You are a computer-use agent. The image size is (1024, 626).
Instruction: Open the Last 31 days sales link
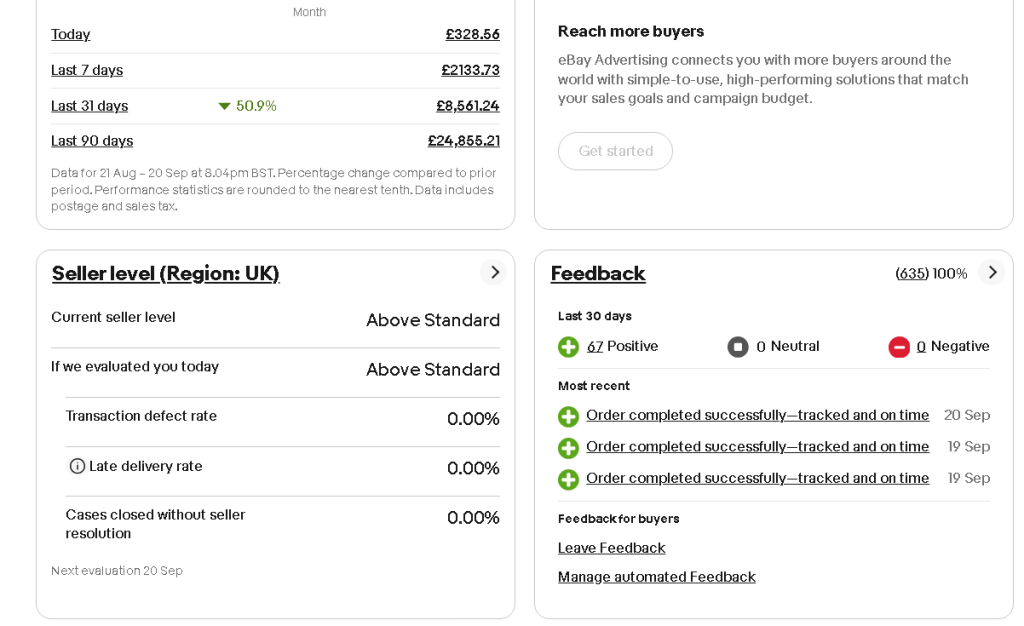pos(89,106)
